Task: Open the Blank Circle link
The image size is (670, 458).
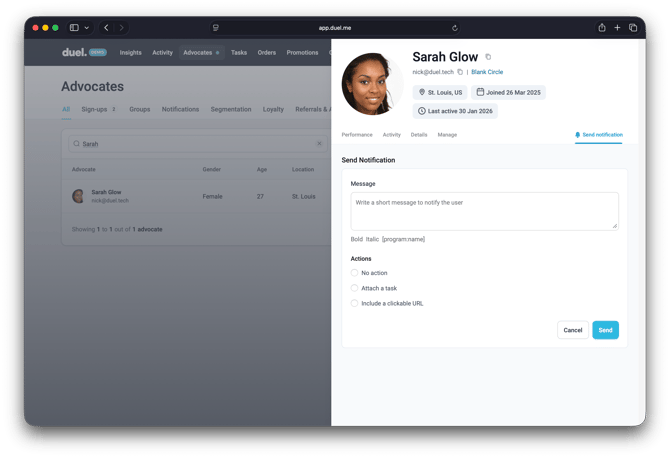Action: (487, 72)
